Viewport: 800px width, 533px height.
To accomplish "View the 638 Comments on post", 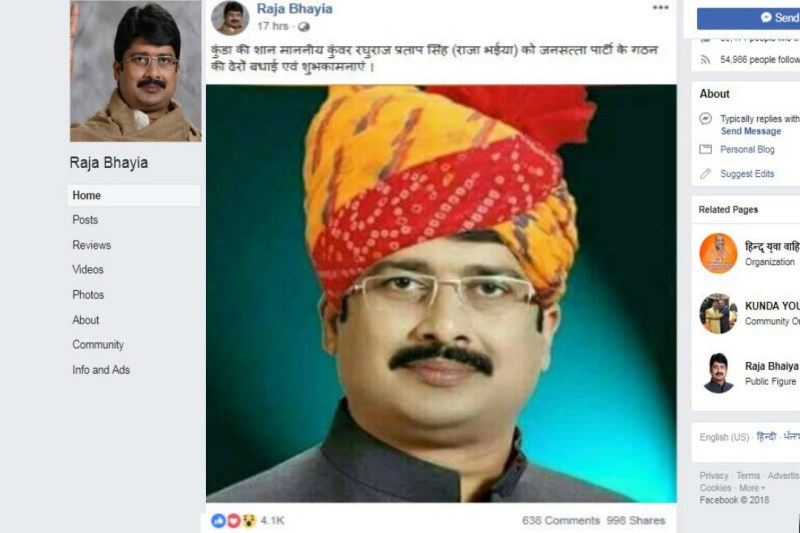I will pyautogui.click(x=561, y=521).
